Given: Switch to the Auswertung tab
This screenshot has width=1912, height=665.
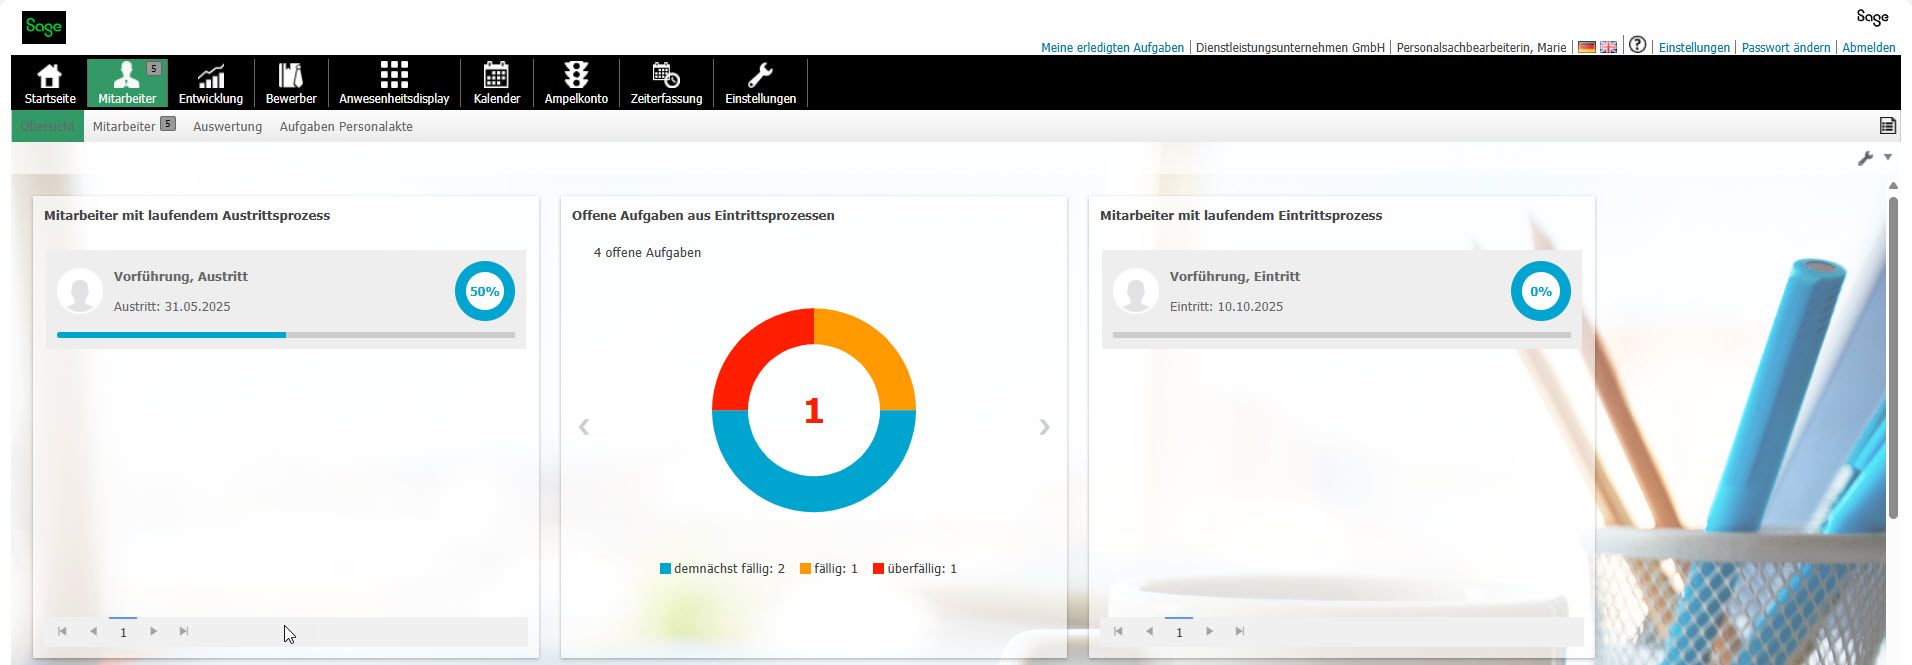Looking at the screenshot, I should (x=227, y=127).
